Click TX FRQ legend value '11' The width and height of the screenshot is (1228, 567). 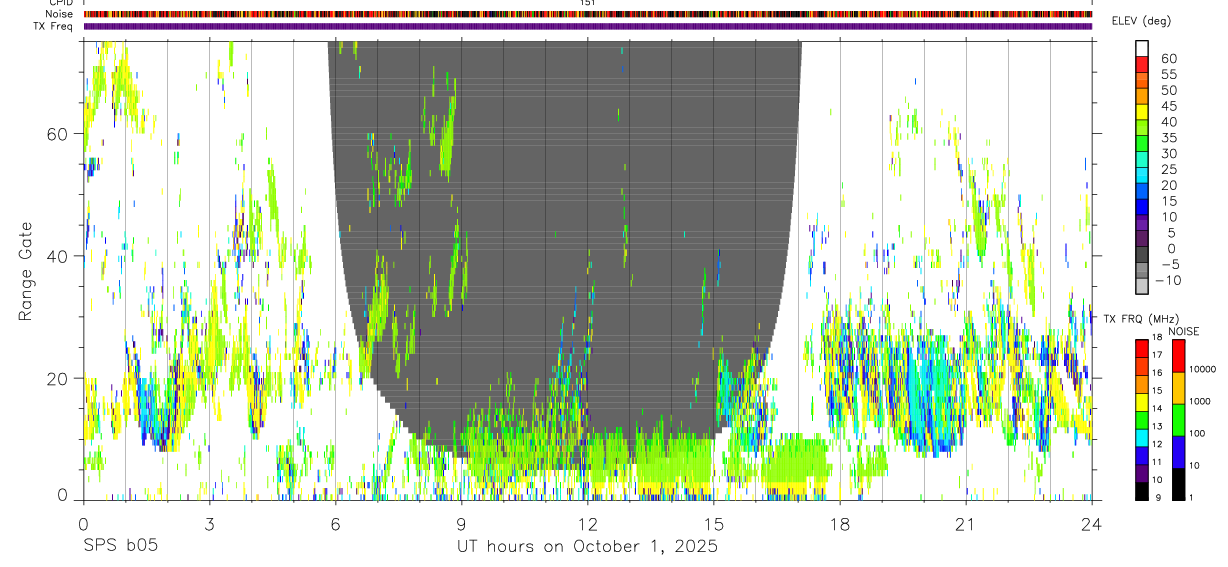point(1158,462)
